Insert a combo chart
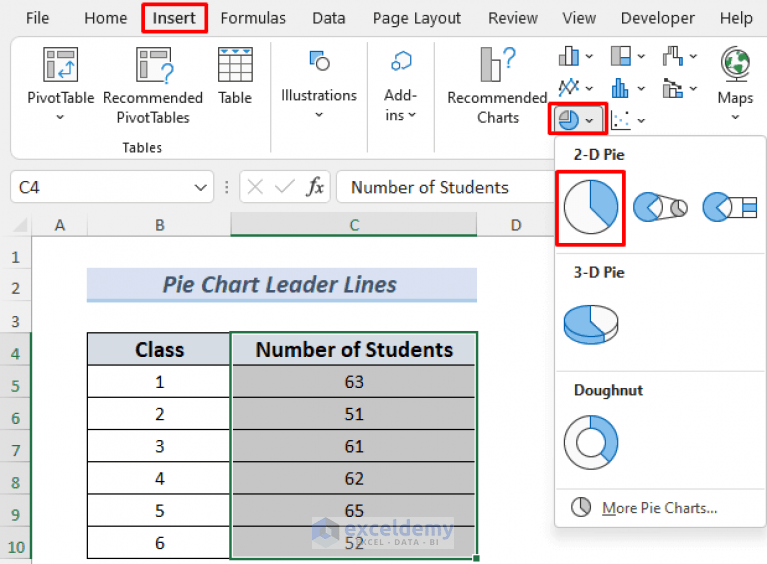 pyautogui.click(x=673, y=88)
